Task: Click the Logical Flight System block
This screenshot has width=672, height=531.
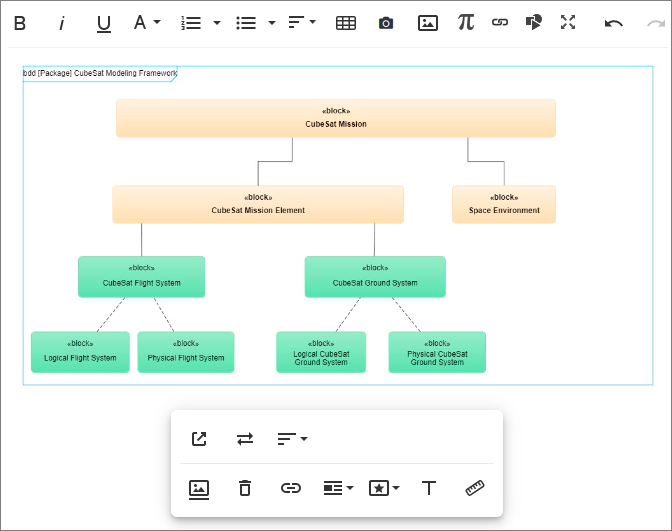Action: [80, 352]
